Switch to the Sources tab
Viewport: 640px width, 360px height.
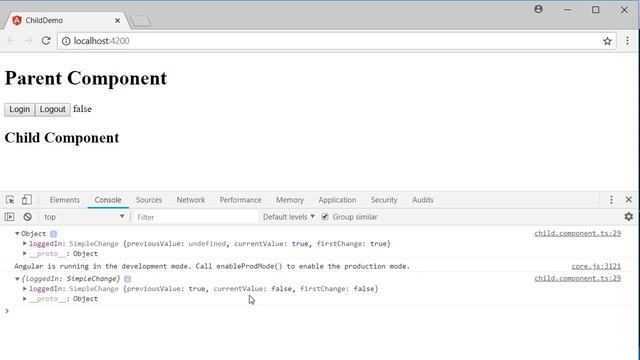point(149,200)
